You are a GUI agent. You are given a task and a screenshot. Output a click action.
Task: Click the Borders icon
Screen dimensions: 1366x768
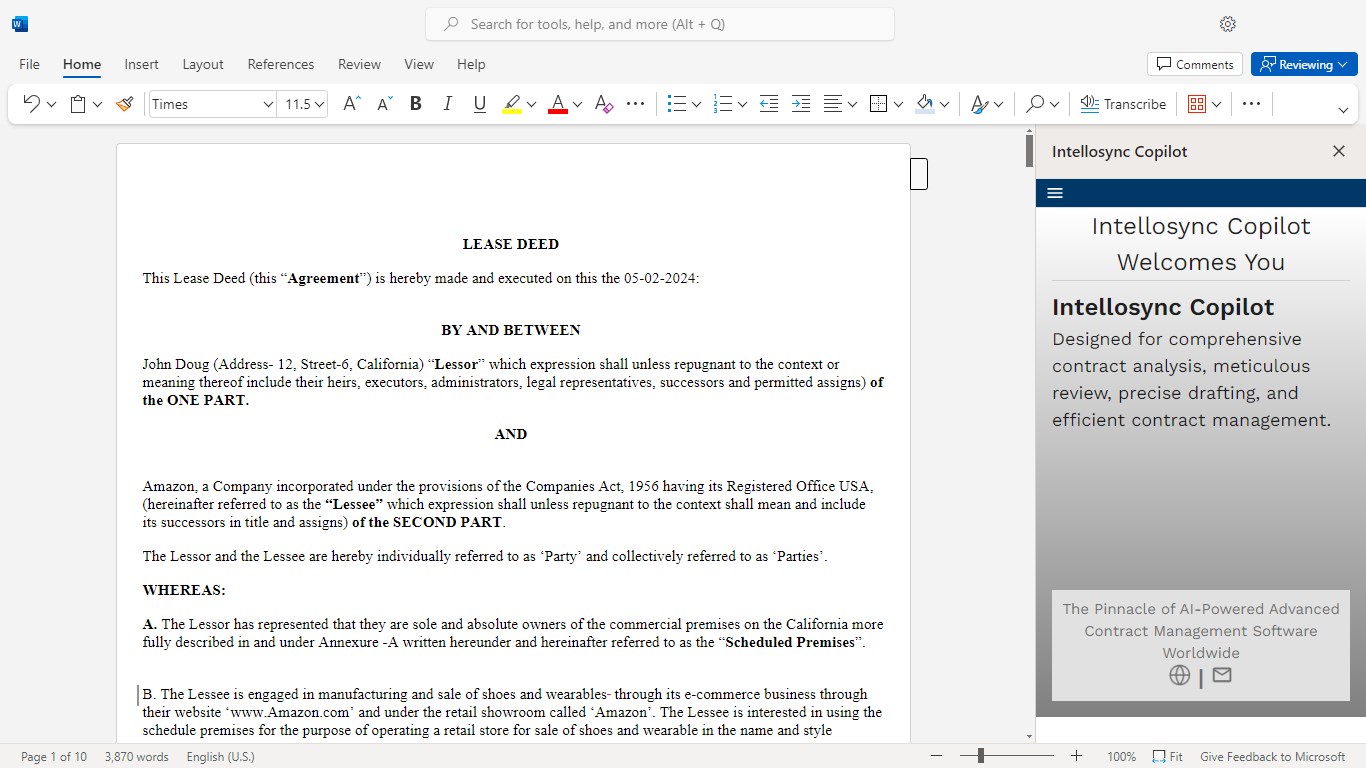[879, 104]
